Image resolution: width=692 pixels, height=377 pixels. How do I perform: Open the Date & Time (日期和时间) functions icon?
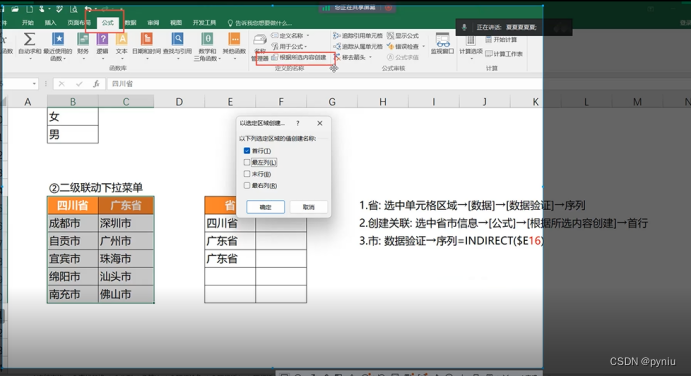pyautogui.click(x=147, y=39)
